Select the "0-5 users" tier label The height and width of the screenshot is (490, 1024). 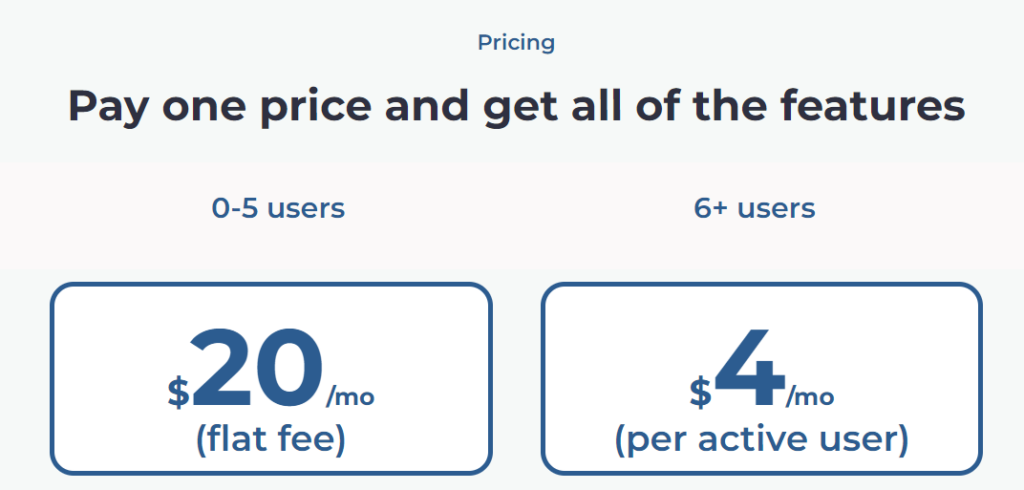tap(278, 209)
